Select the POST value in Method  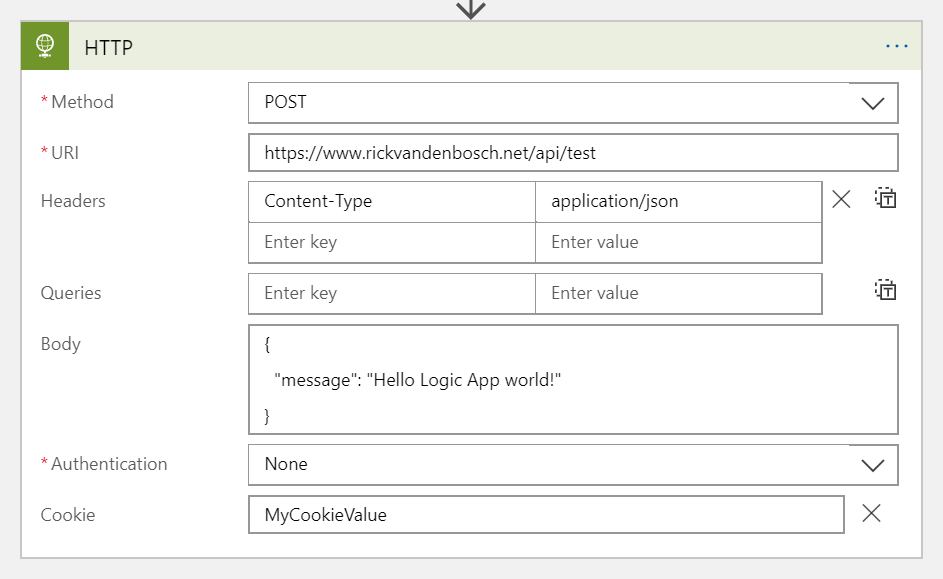pyautogui.click(x=286, y=102)
